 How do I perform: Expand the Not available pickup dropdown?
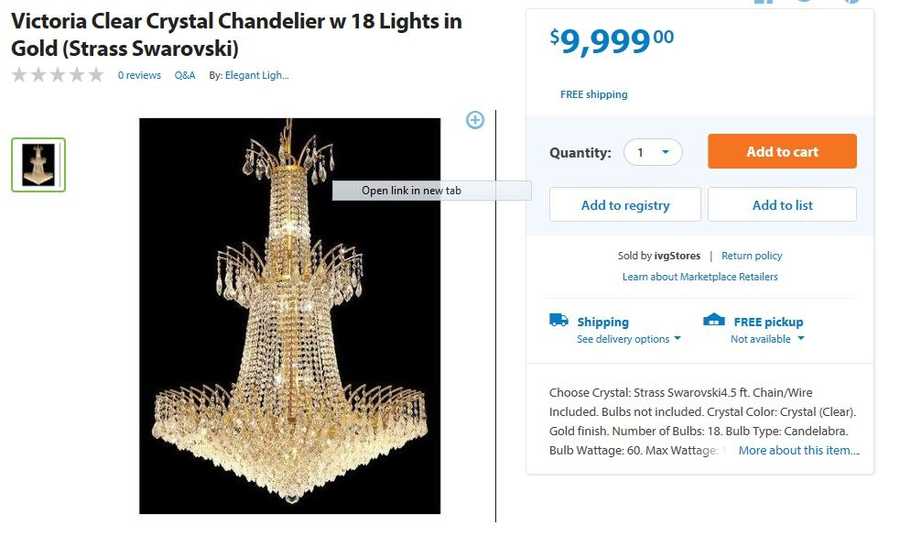[767, 339]
